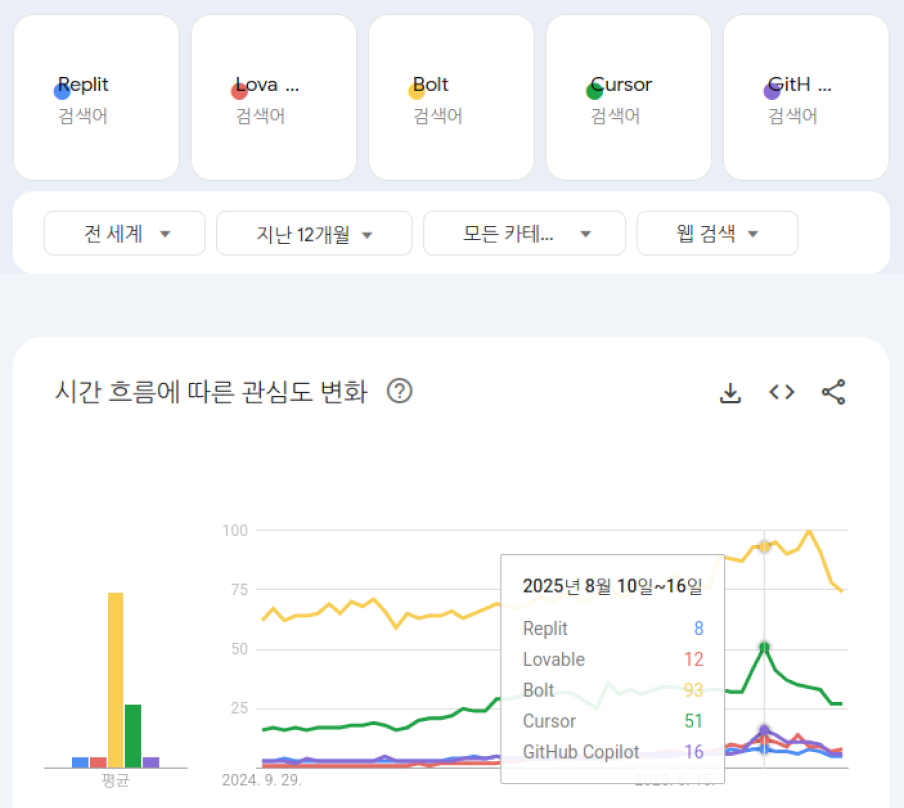
Task: Click the green Cursor peak data point
Action: 764,648
